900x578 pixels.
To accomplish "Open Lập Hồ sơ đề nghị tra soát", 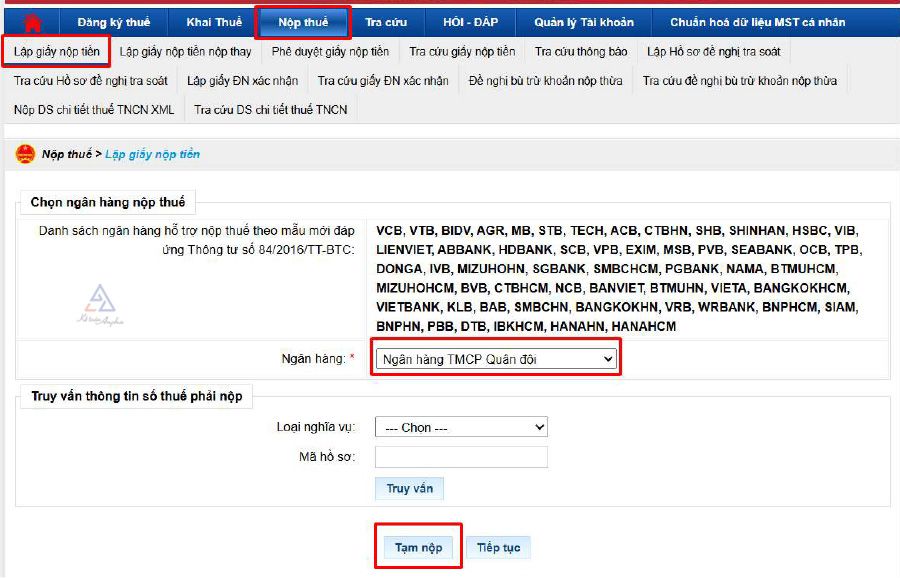I will coord(713,52).
